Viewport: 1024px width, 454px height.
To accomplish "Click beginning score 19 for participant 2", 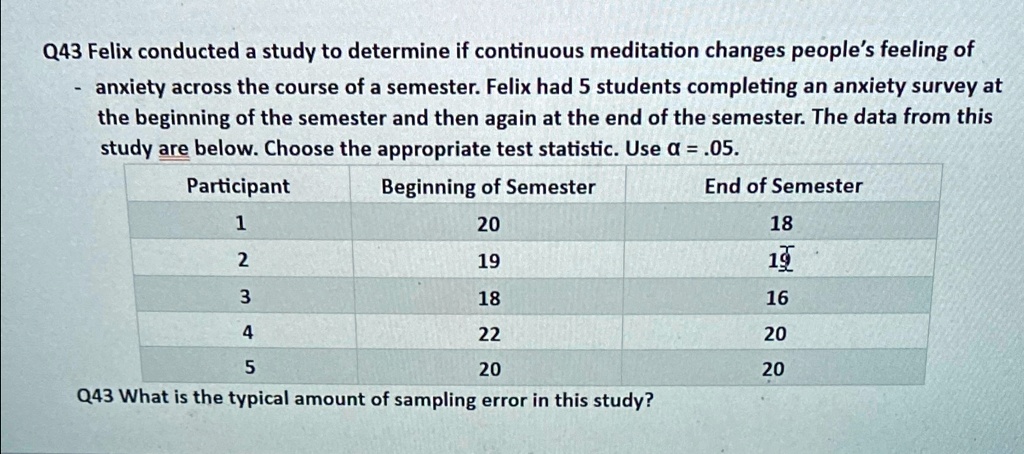I will [488, 262].
